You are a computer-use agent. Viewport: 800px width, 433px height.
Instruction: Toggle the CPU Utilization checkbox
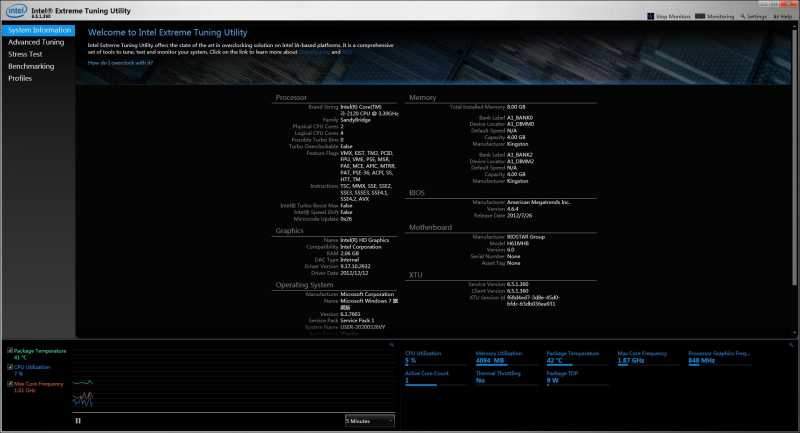[x=10, y=367]
